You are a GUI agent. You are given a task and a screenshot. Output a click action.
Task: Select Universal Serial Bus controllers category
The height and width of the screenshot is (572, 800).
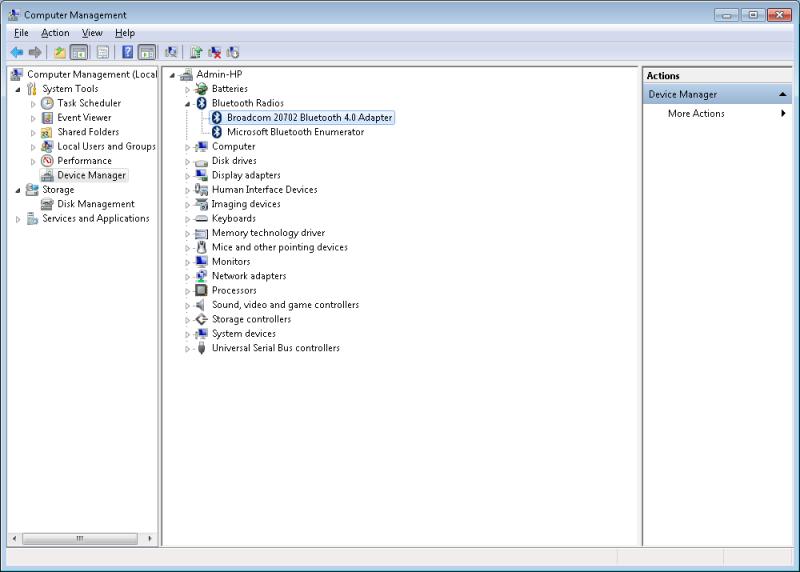pyautogui.click(x=275, y=348)
